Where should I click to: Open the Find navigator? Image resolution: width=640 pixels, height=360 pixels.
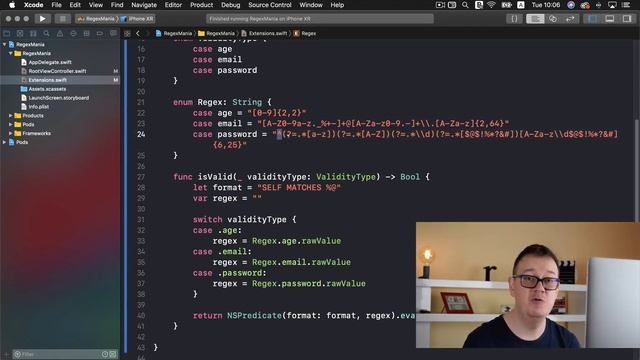[x=47, y=33]
